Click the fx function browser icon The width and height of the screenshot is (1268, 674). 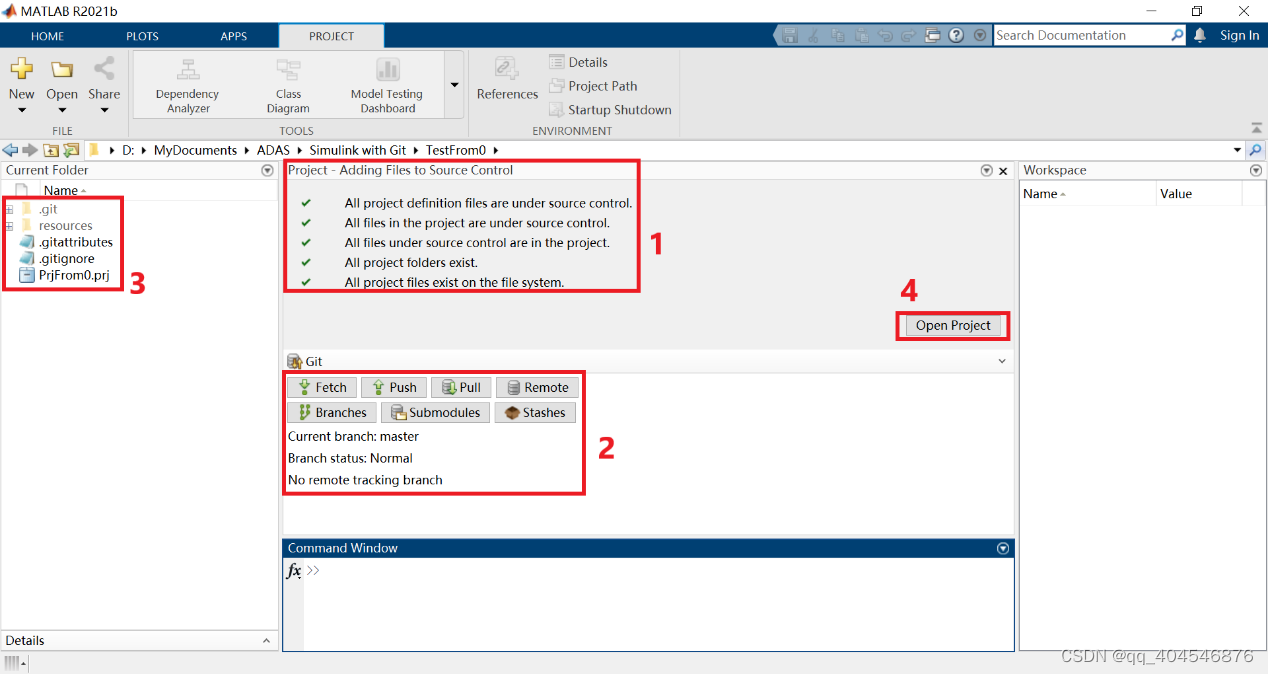click(294, 571)
